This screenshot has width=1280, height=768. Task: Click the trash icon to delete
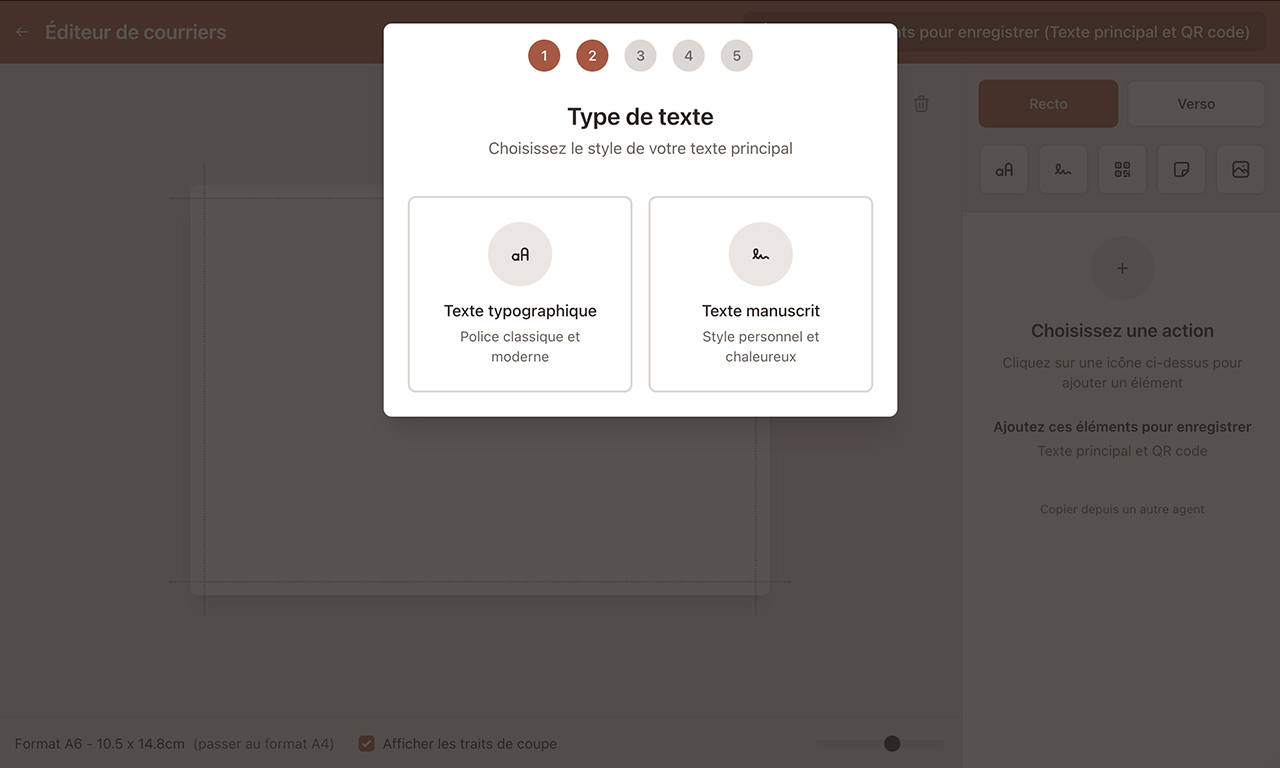coord(920,103)
